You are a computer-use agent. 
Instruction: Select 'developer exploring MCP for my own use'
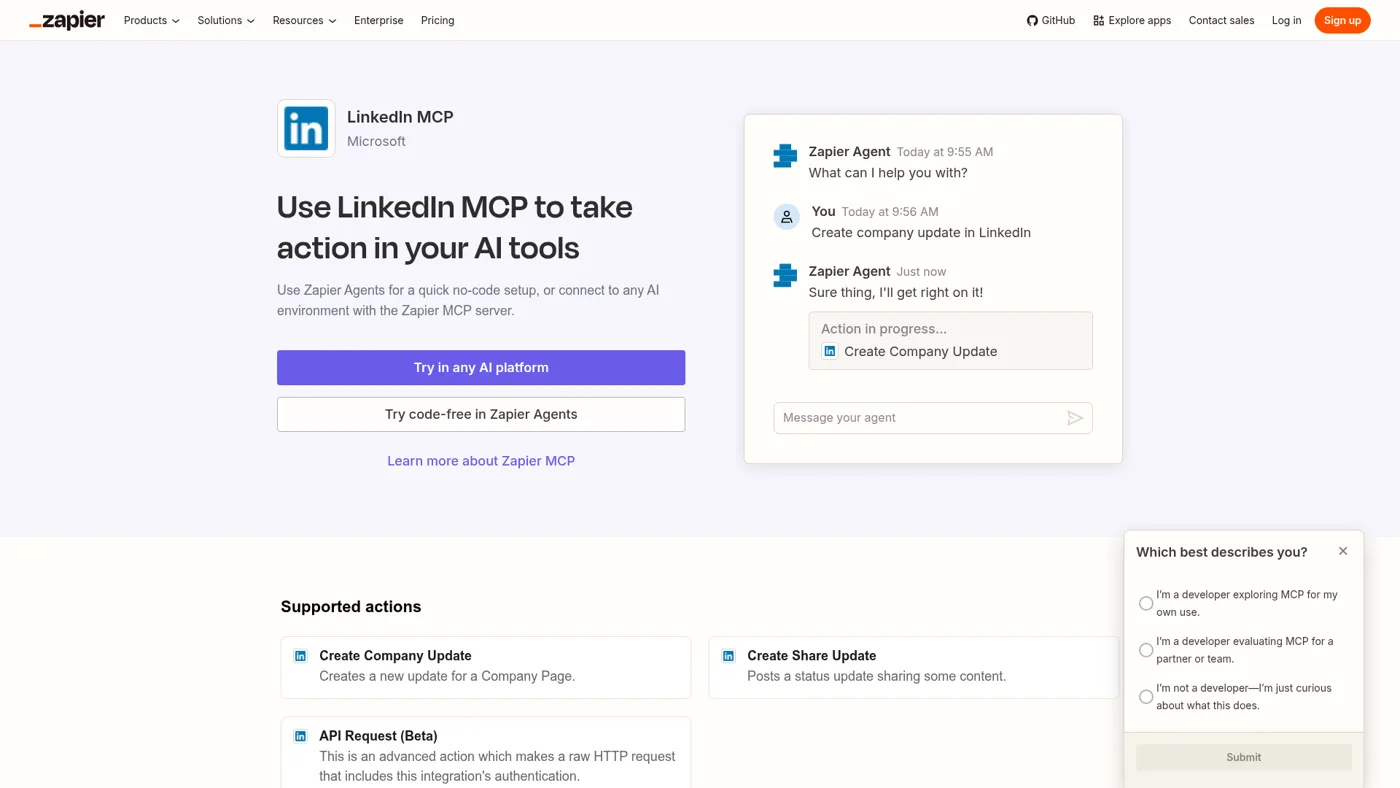pos(1146,603)
